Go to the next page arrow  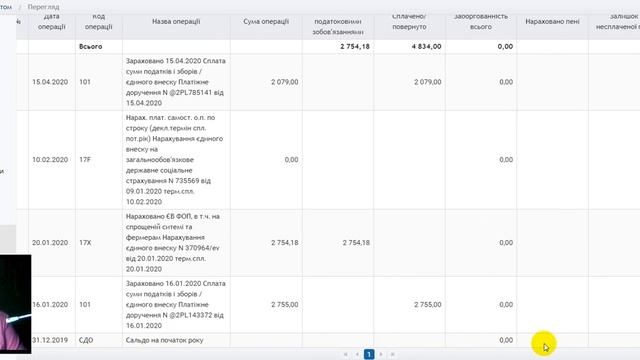381,354
